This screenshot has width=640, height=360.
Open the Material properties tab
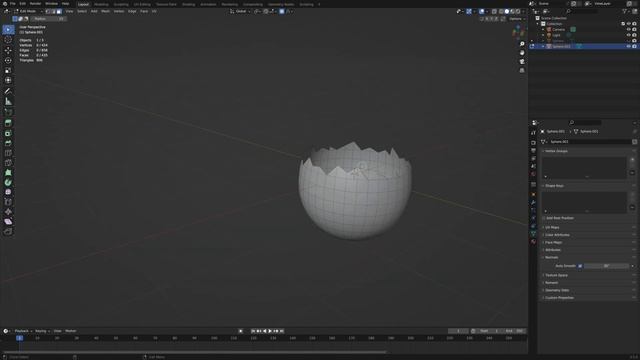[x=533, y=242]
